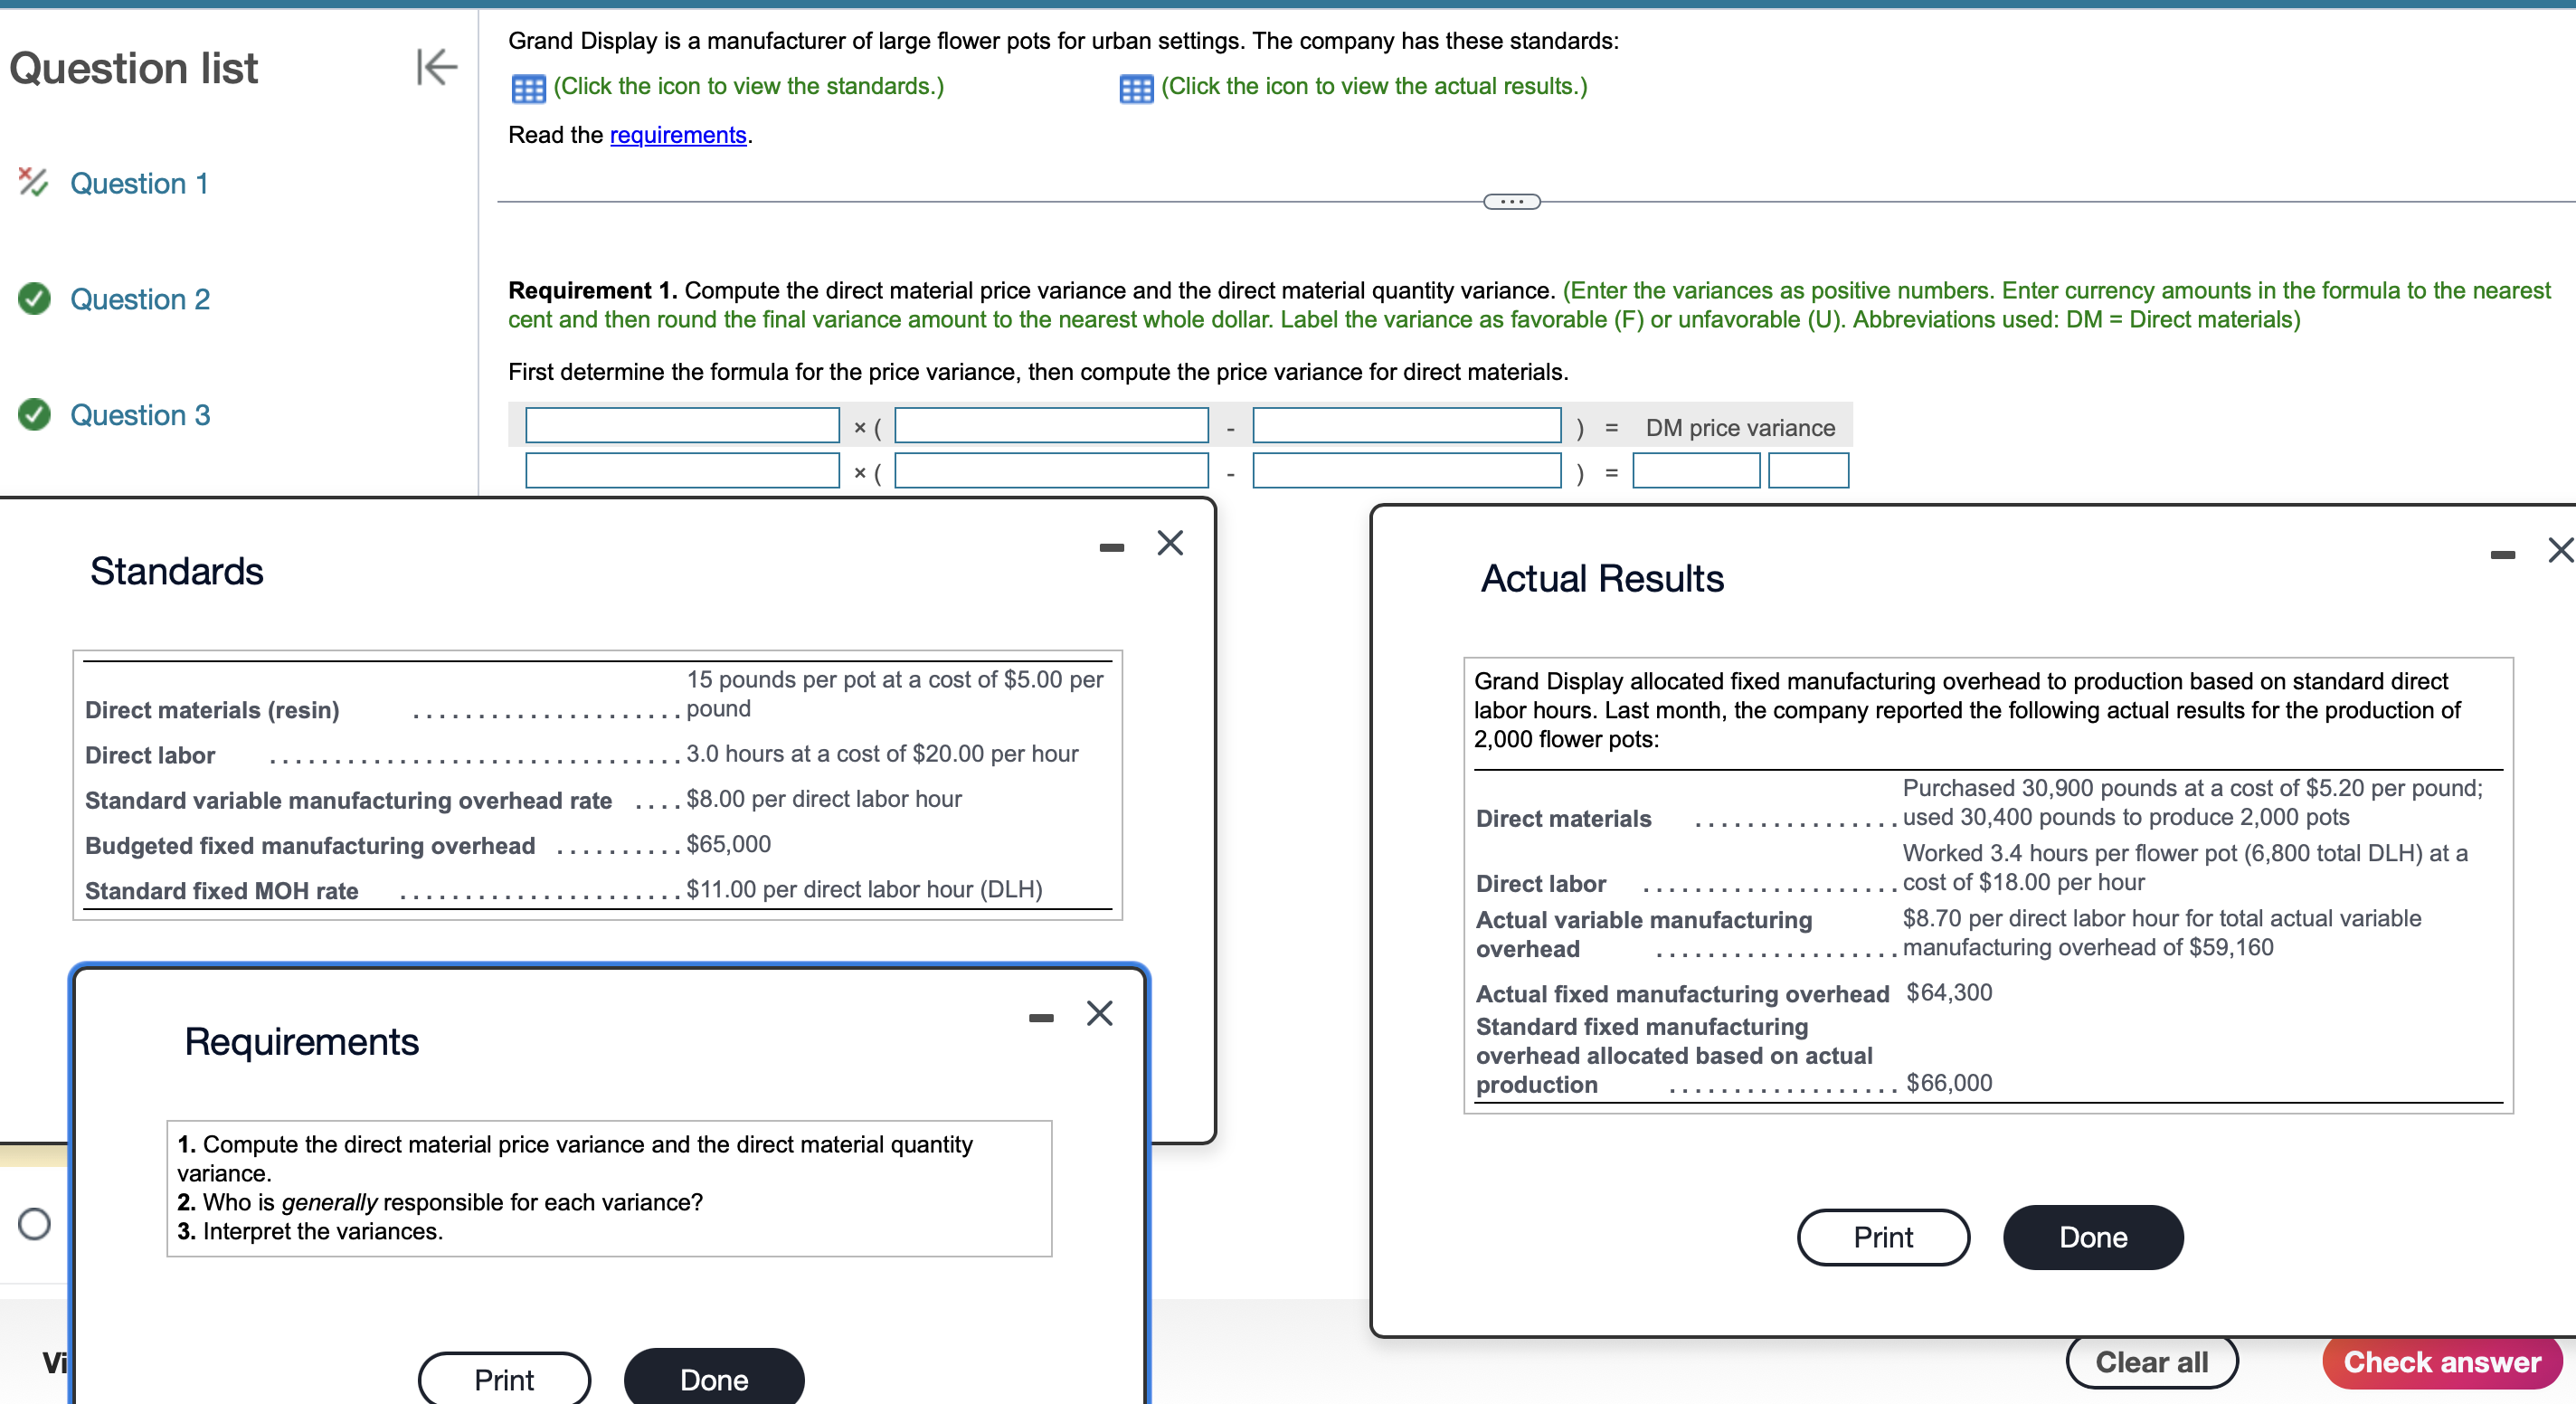Open first dropdown in price variance formula

[x=682, y=425]
